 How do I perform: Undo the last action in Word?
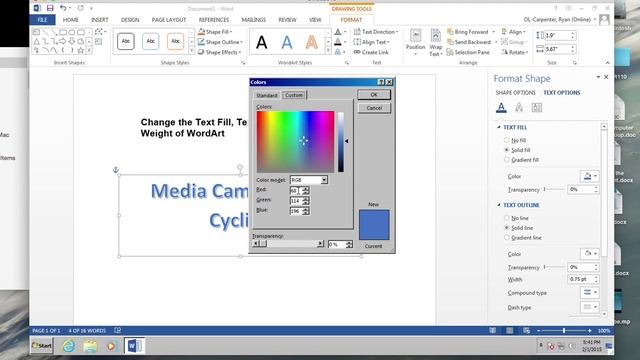point(63,8)
